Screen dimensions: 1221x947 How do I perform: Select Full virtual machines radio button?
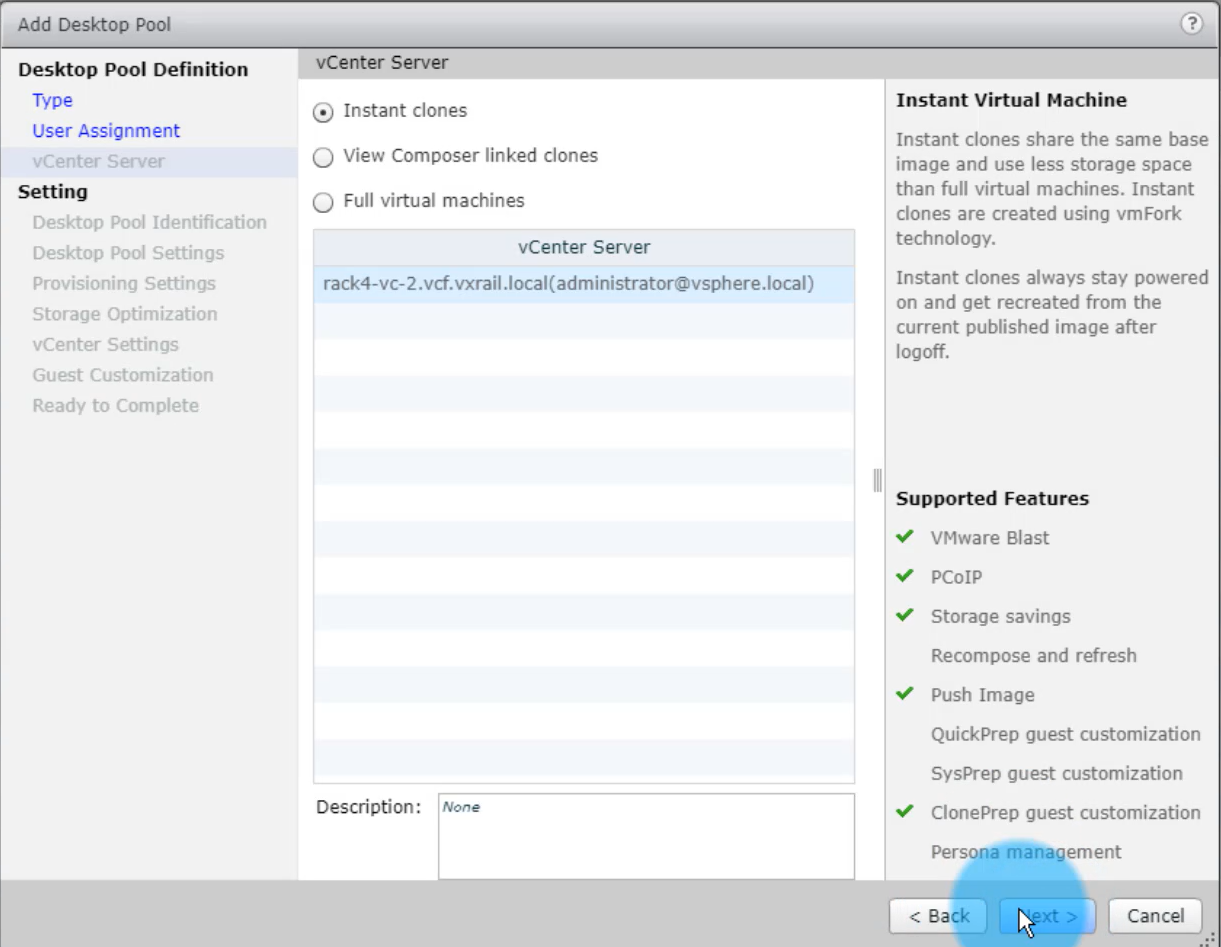(323, 202)
